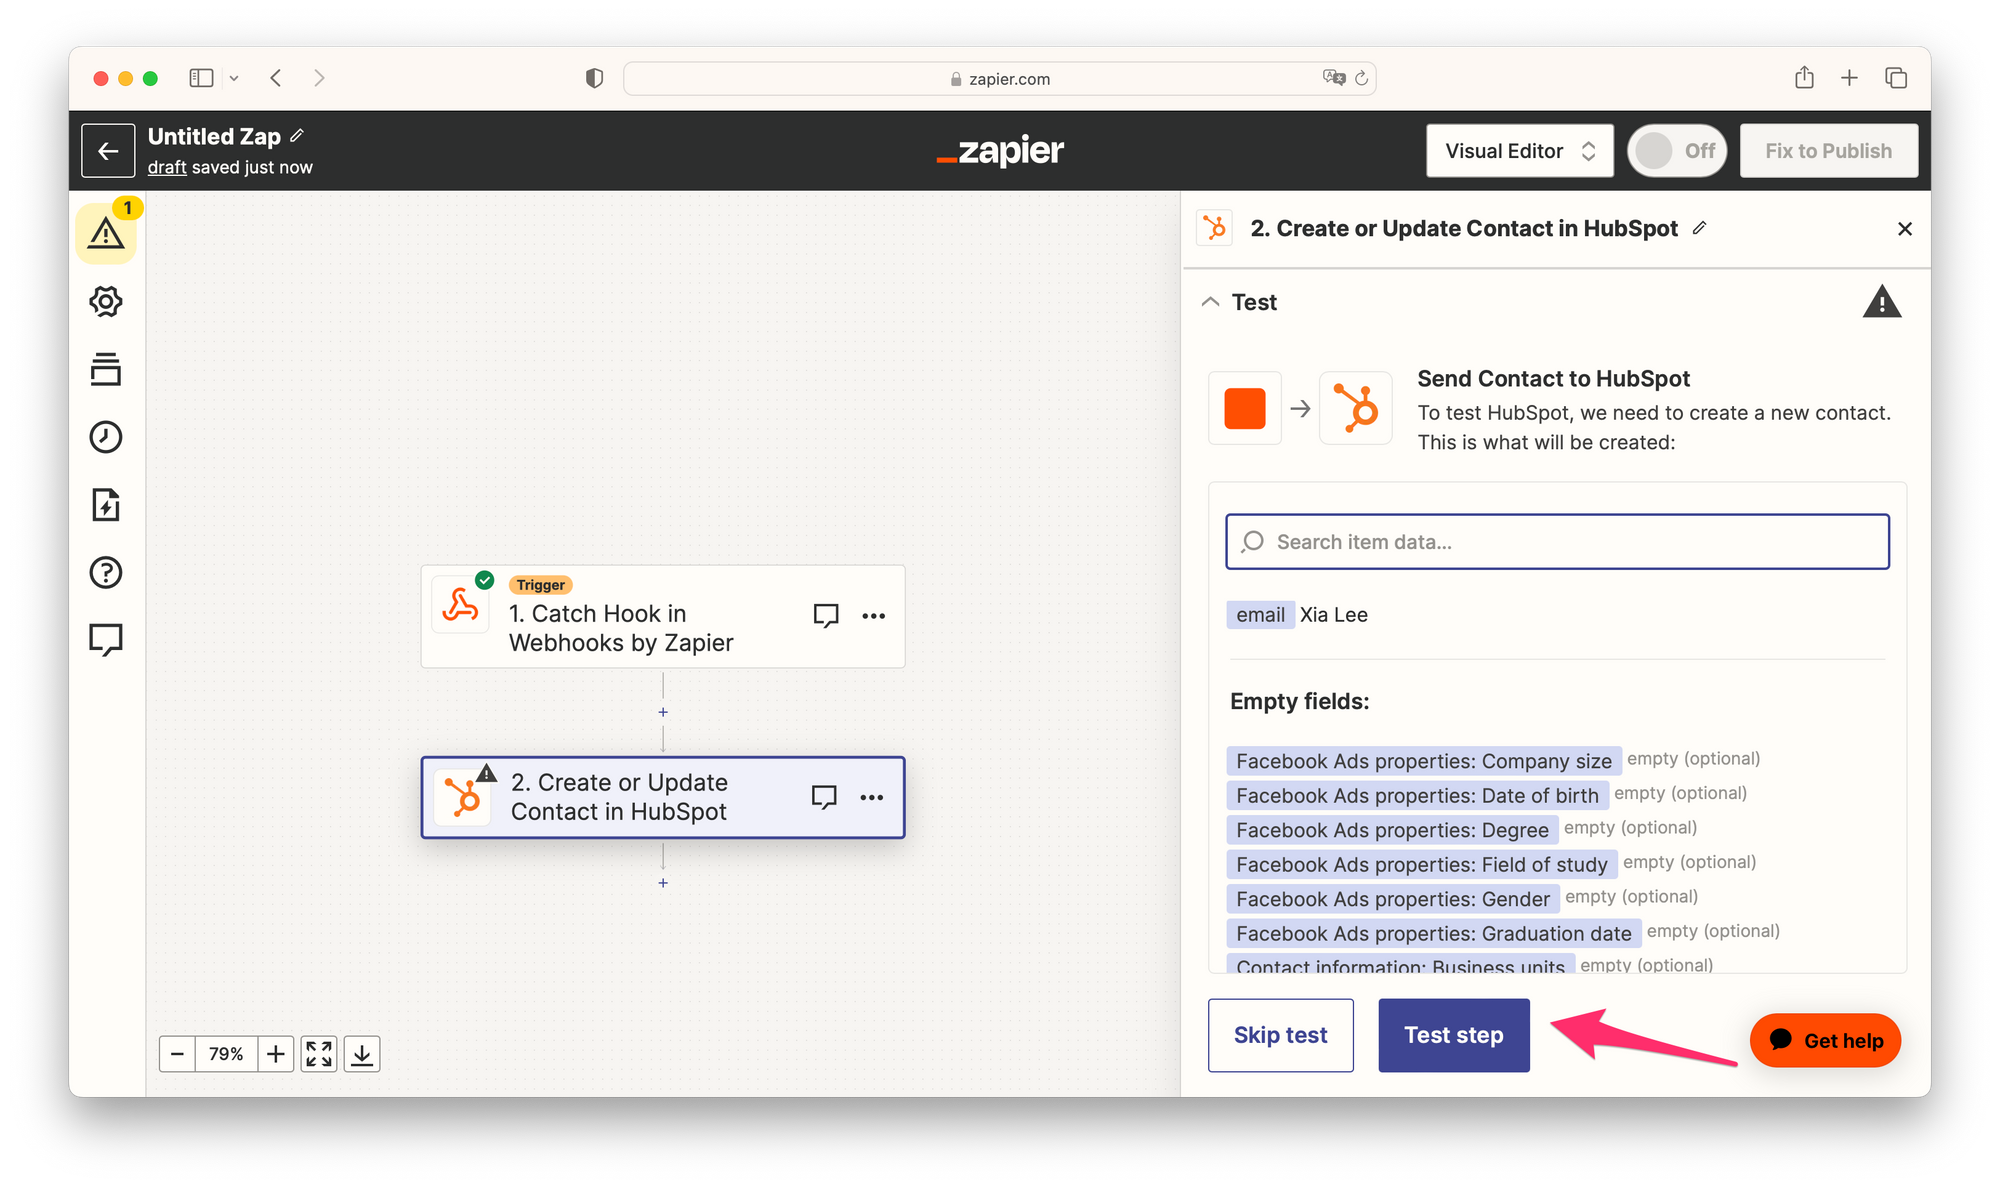The image size is (2000, 1188).
Task: Add a note to the HubSpot step
Action: (824, 797)
